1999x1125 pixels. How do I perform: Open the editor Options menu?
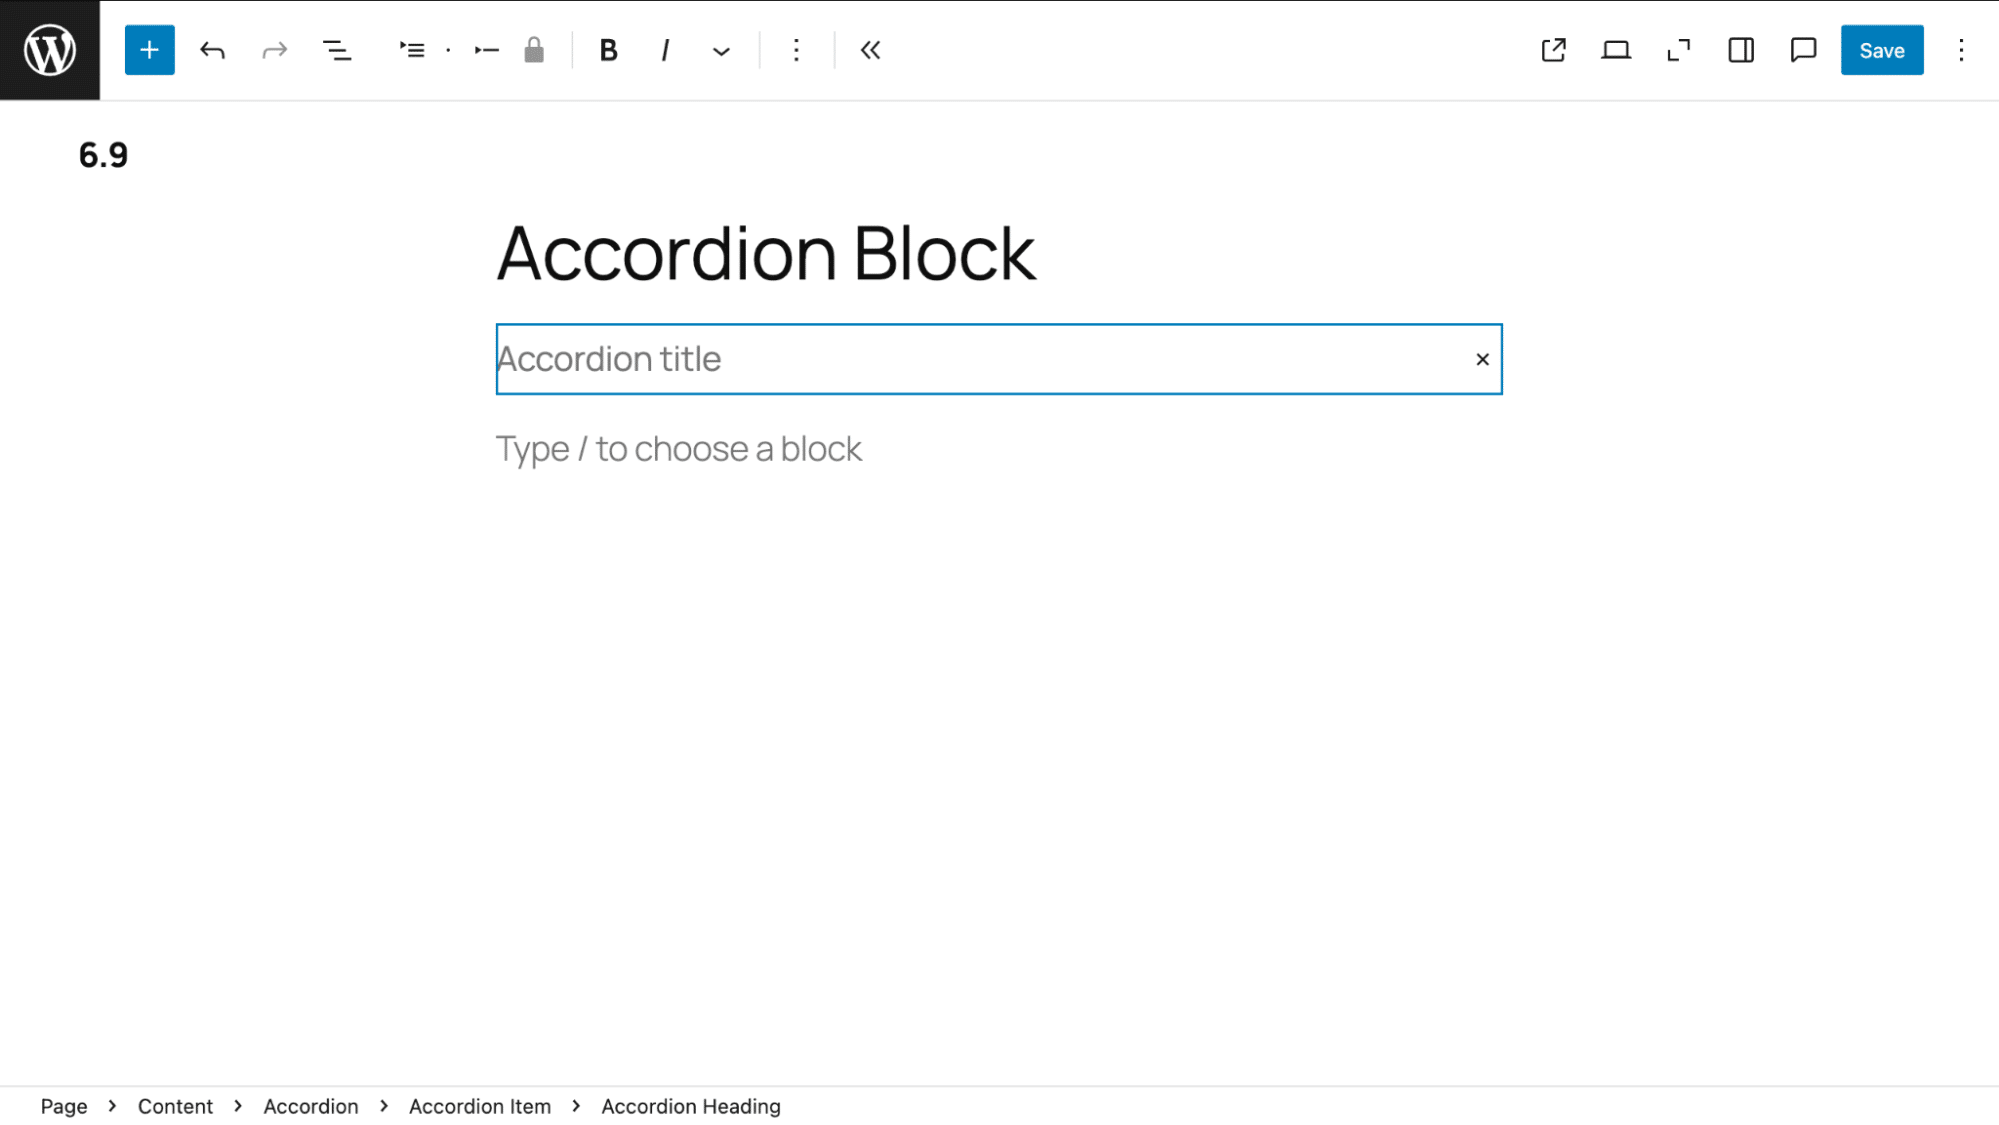1962,50
